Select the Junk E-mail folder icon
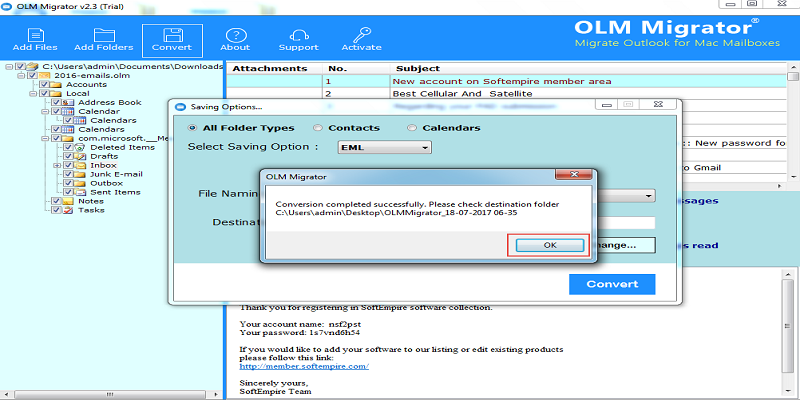 (x=79, y=174)
